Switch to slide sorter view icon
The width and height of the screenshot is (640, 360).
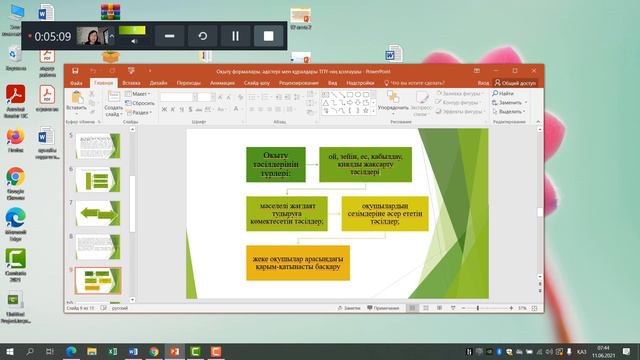coord(426,308)
